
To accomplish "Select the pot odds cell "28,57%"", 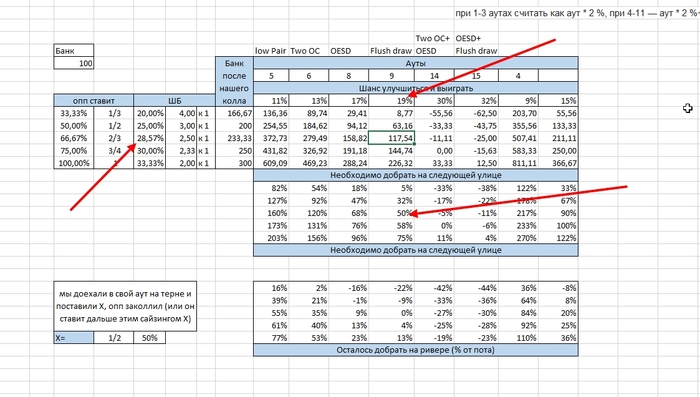I will point(150,138).
